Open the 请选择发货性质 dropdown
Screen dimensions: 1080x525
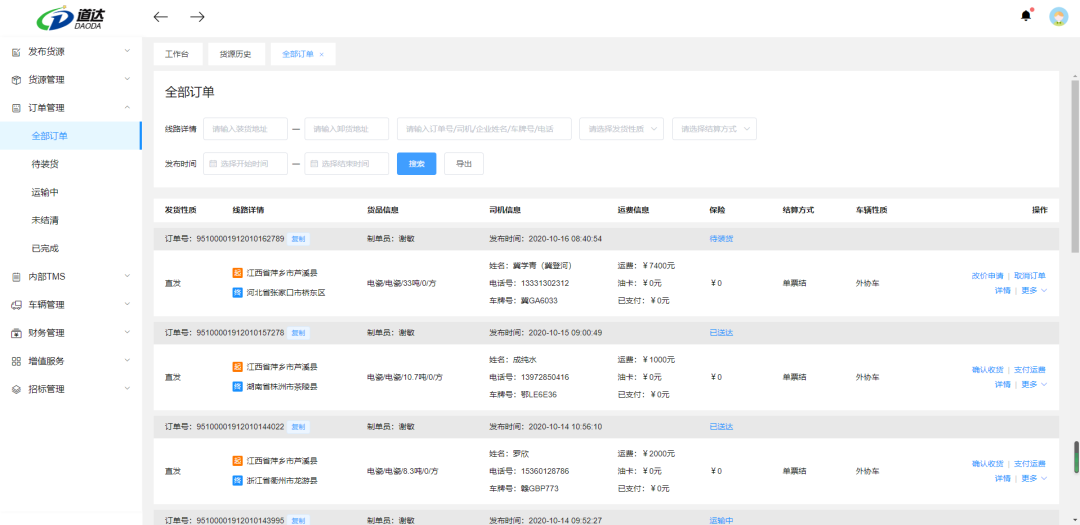coord(622,129)
